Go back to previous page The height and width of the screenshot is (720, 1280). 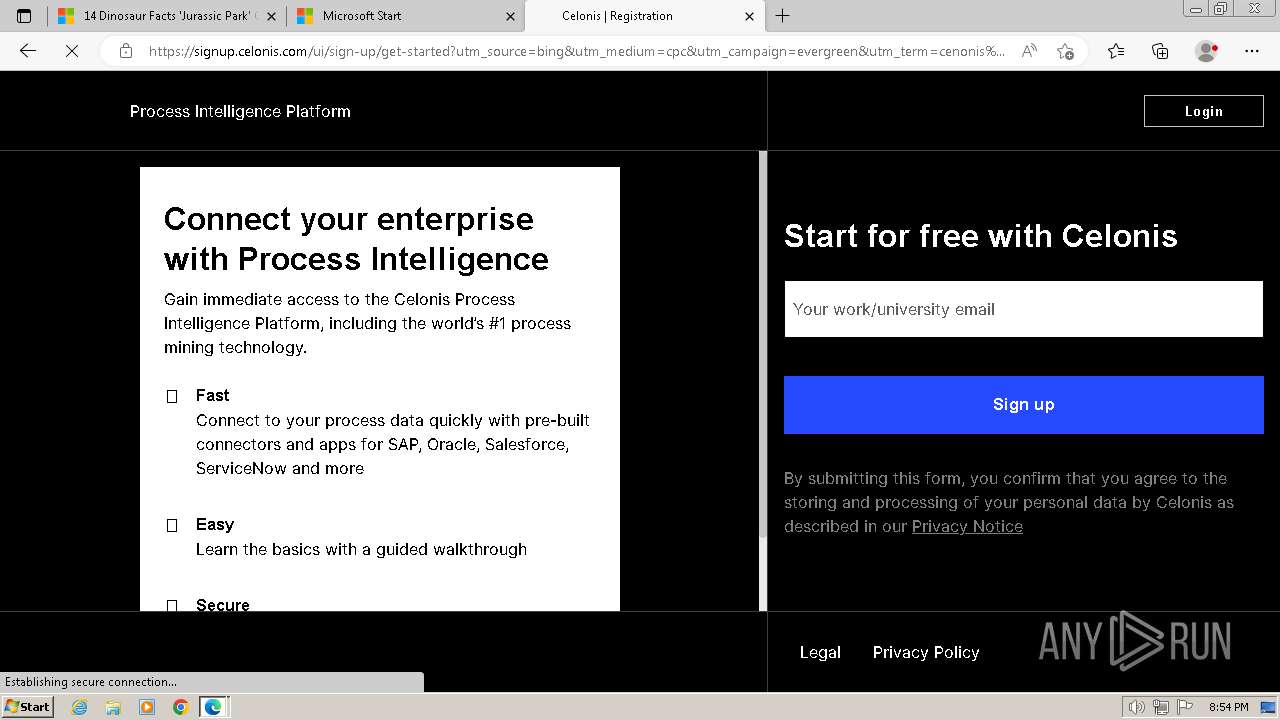click(28, 51)
